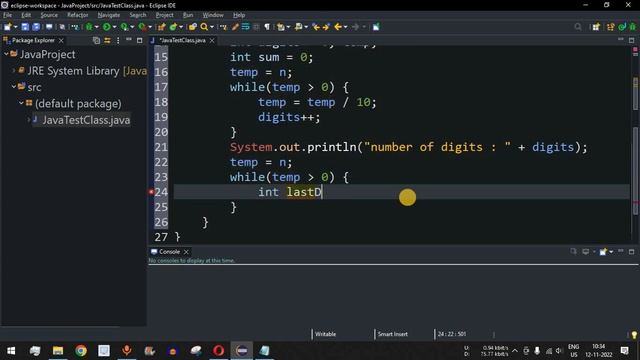Click the Open Perspective icon

(596, 27)
